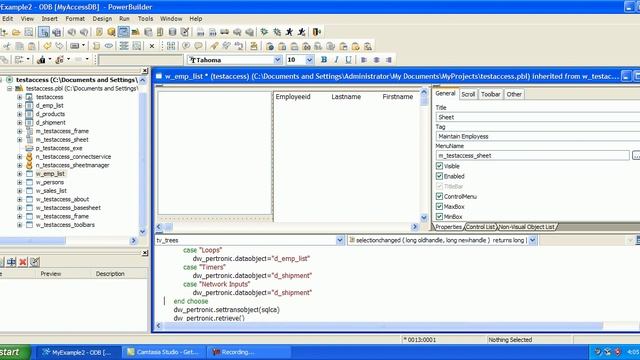
Task: Click in the Tag field 'Maintain Employess'
Action: pos(538,136)
